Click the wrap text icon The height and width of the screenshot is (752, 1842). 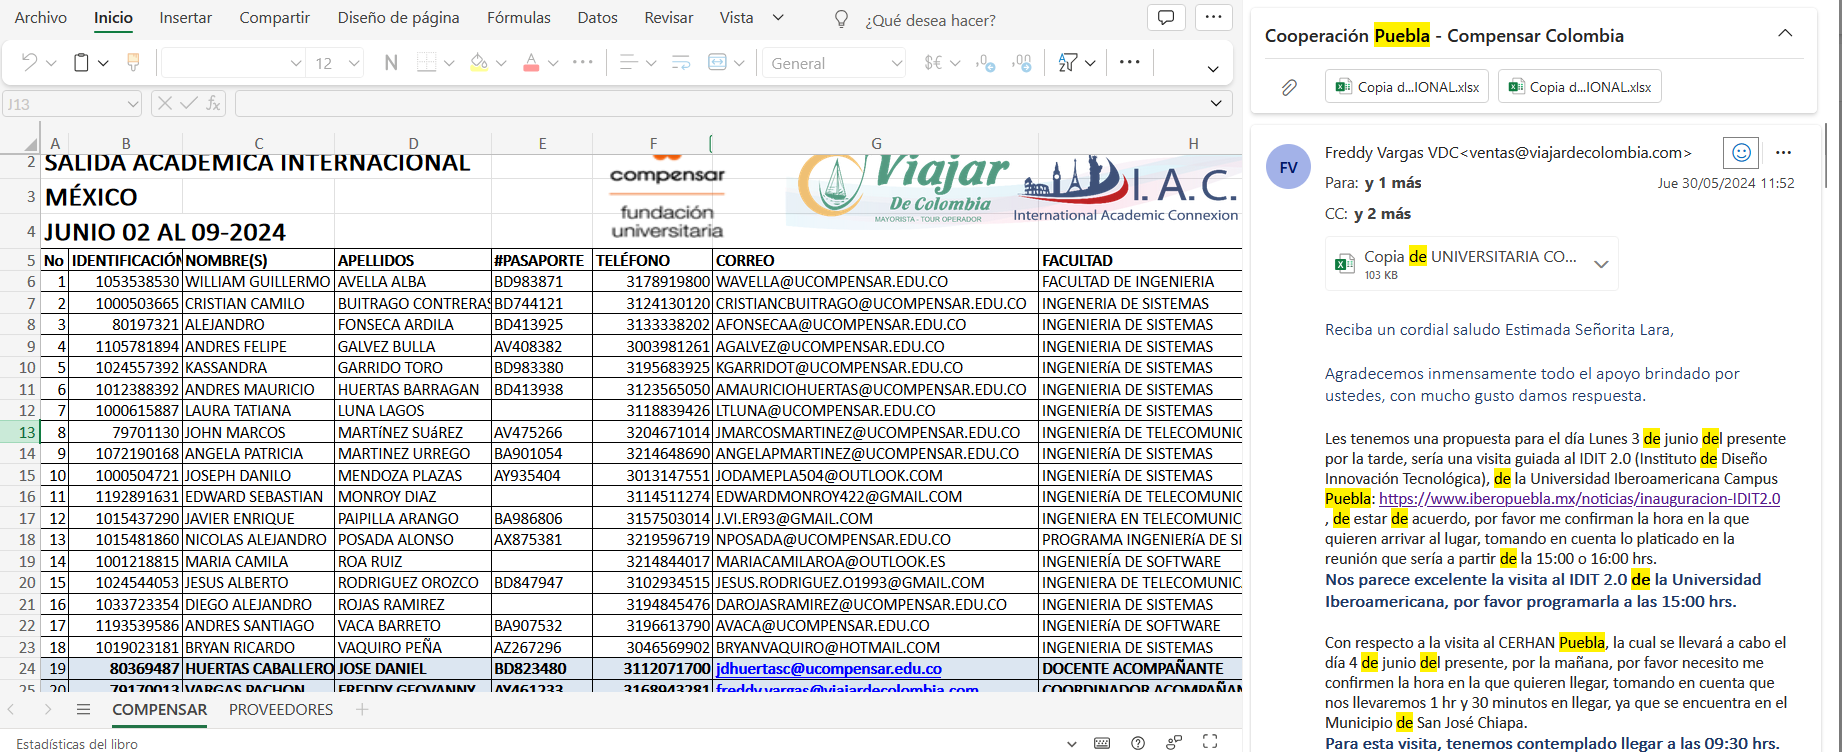pos(681,63)
